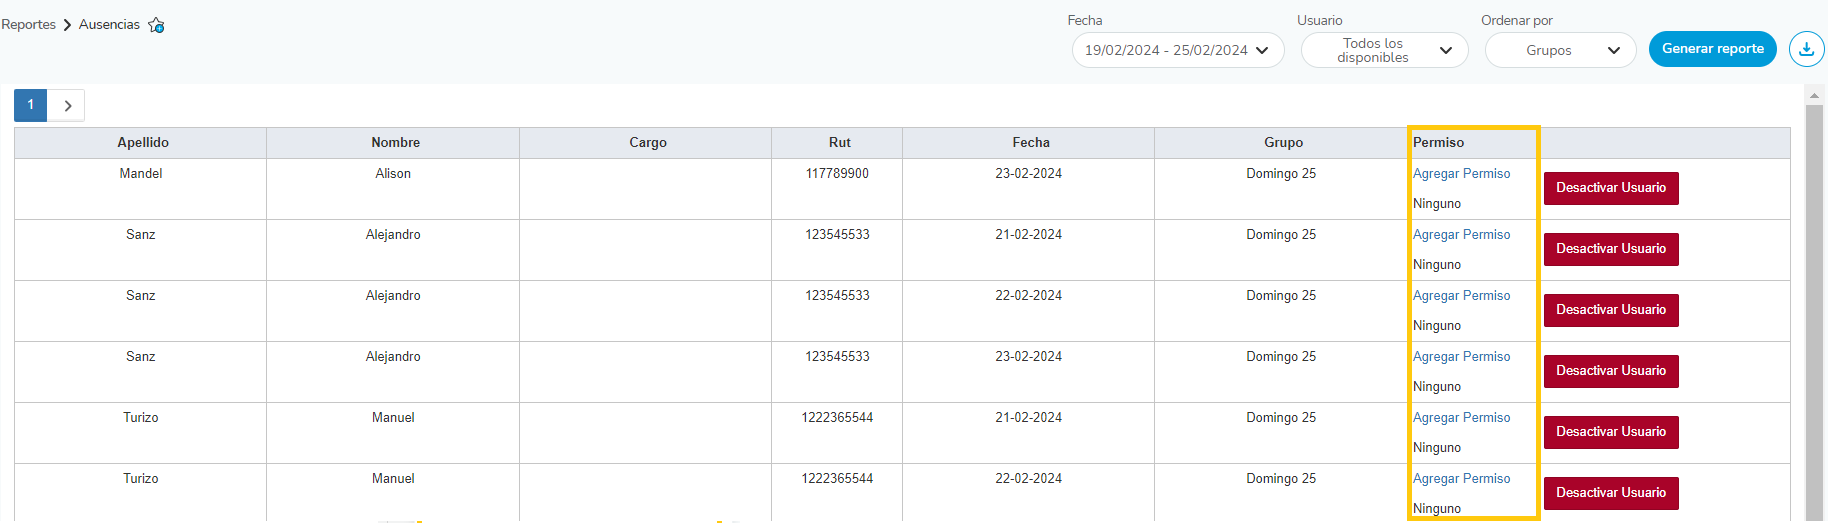Click the scrollbar up arrow
This screenshot has width=1828, height=523.
coord(1814,96)
